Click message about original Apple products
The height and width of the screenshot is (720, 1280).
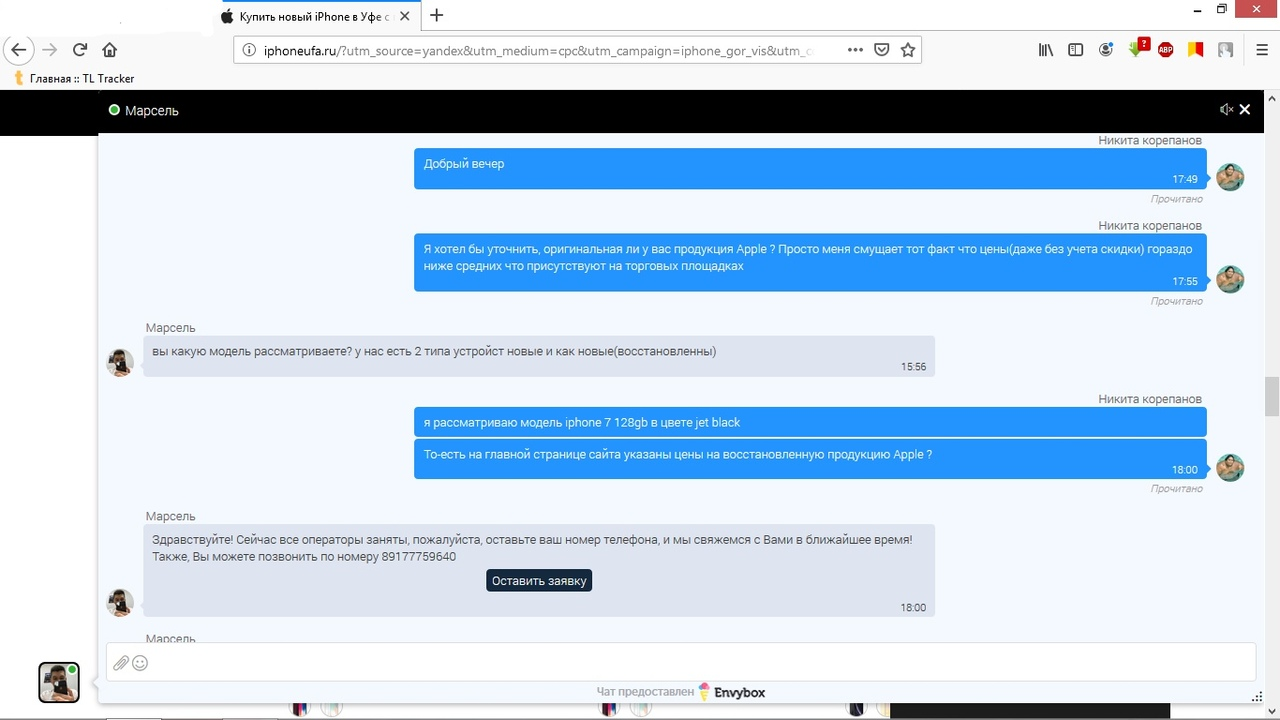(810, 263)
